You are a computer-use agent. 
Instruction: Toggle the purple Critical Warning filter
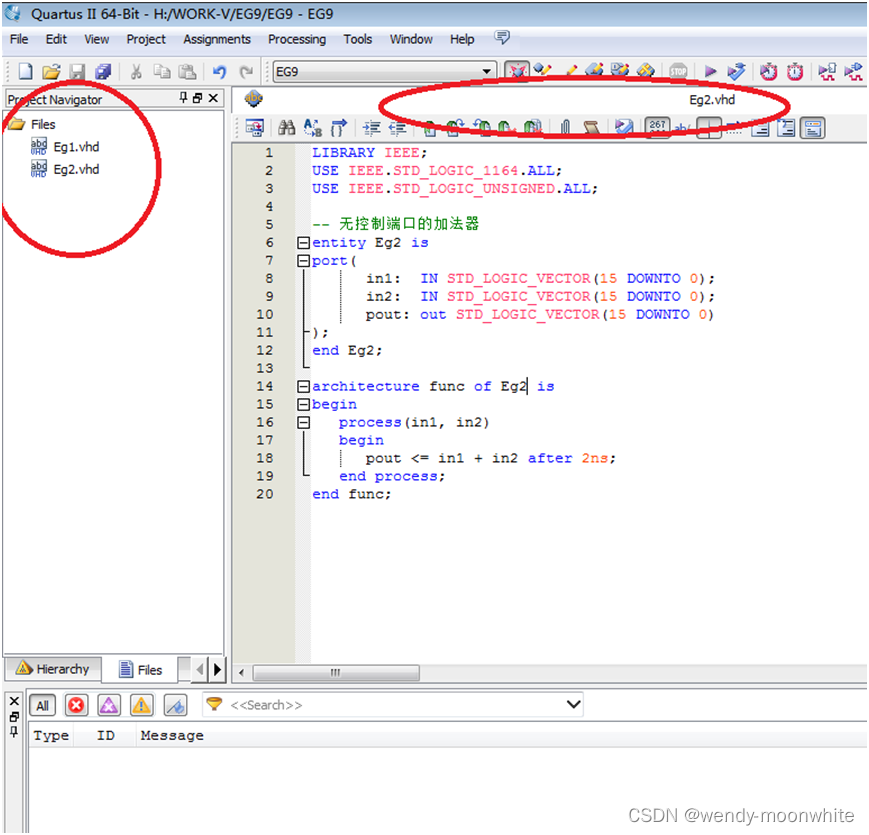pyautogui.click(x=109, y=705)
